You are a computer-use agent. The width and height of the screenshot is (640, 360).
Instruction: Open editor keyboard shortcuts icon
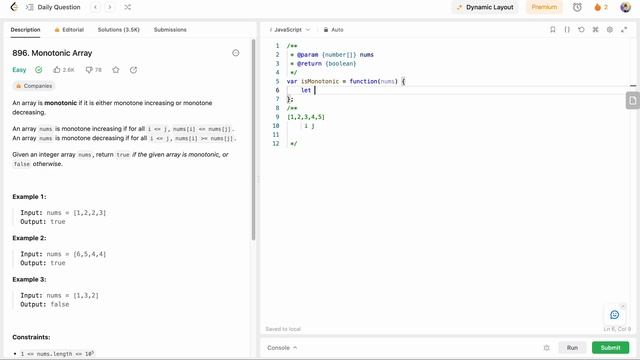tap(596, 30)
